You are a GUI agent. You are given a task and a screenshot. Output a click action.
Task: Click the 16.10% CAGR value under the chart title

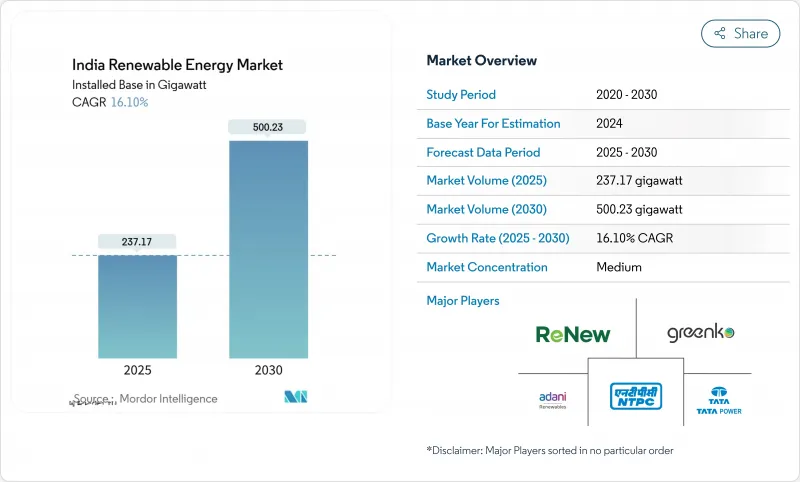click(x=127, y=102)
